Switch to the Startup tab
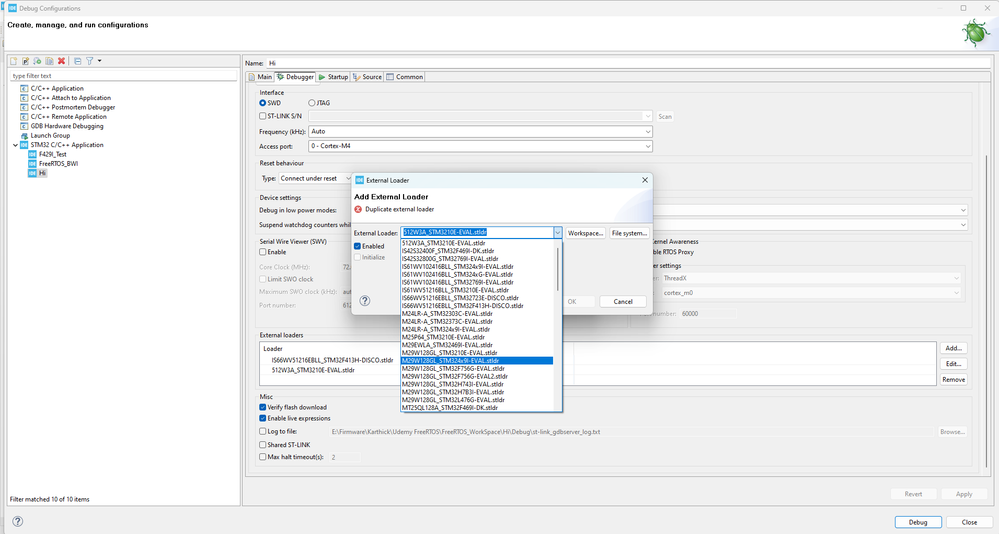The image size is (999, 534). 333,77
